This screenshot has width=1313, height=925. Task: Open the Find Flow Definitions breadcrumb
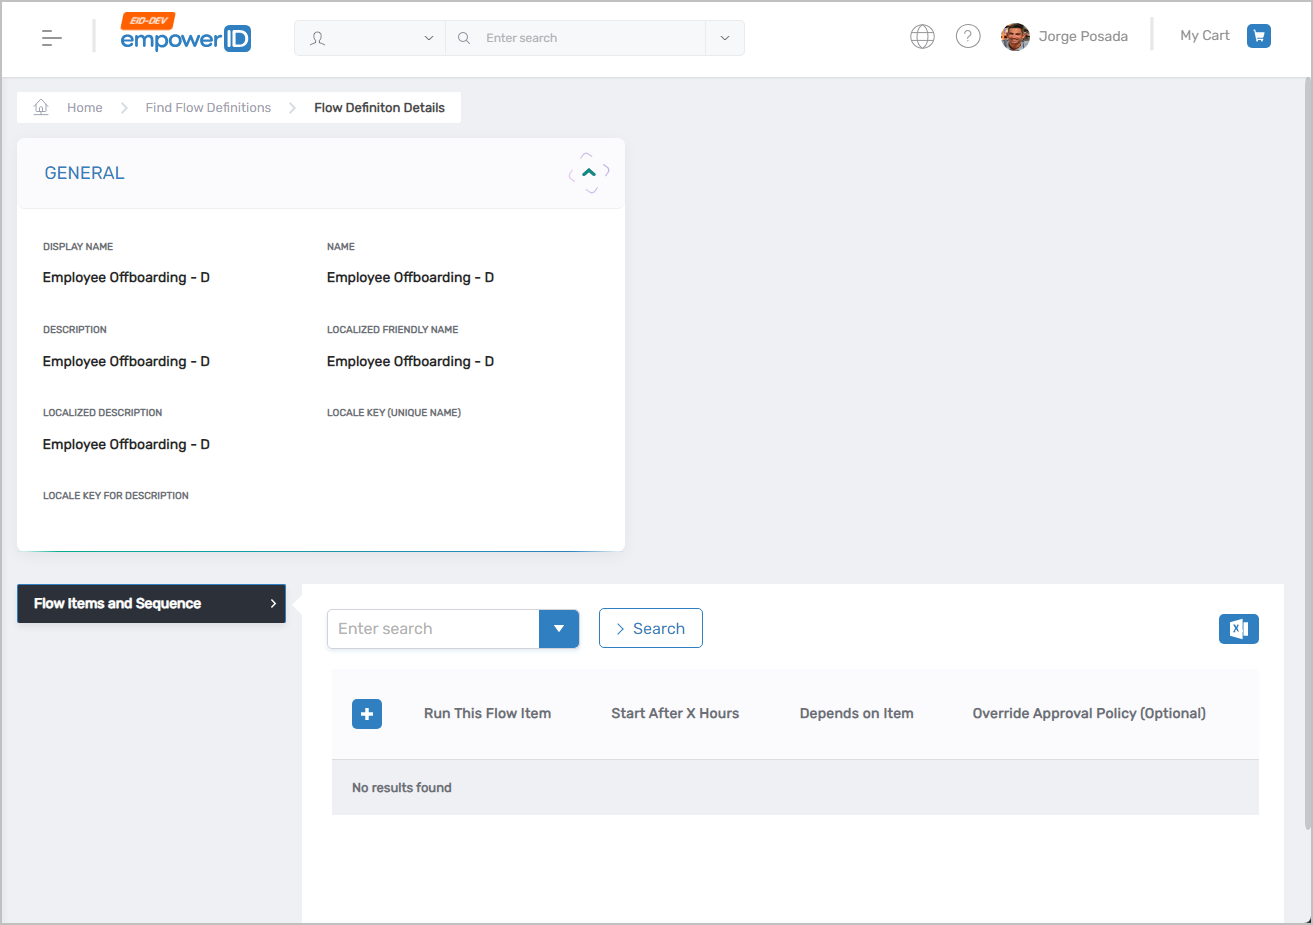tap(207, 107)
